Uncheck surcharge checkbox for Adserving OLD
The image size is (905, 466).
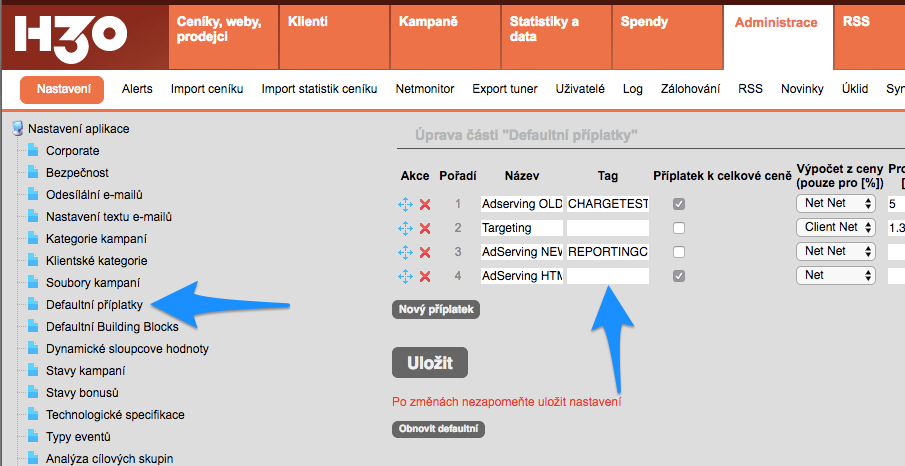pos(679,204)
